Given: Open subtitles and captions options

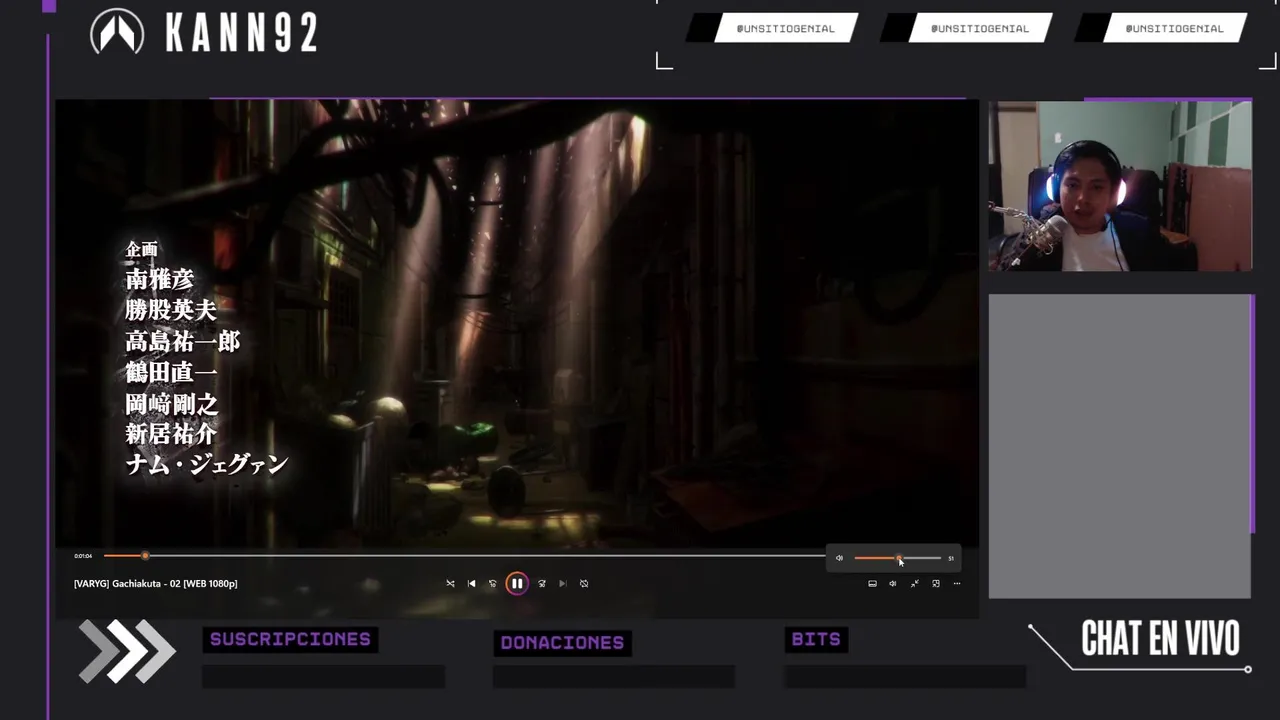Looking at the screenshot, I should coord(872,584).
